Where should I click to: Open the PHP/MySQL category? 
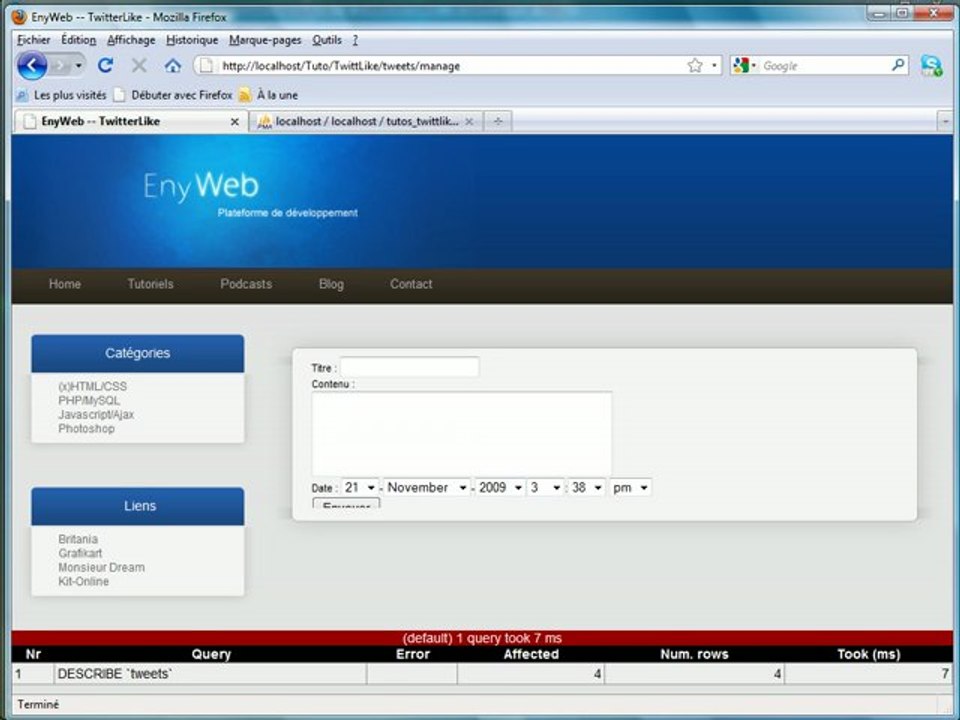pos(89,400)
